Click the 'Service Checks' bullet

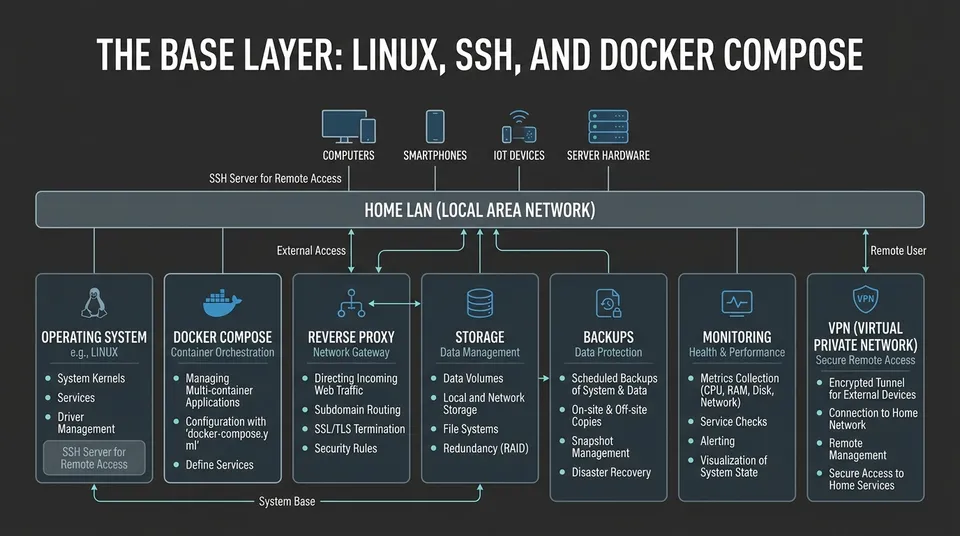click(733, 422)
